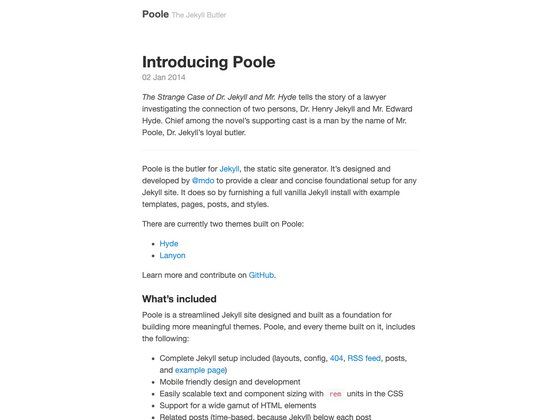Click the 02 Jan 2014 post date

[x=164, y=77]
